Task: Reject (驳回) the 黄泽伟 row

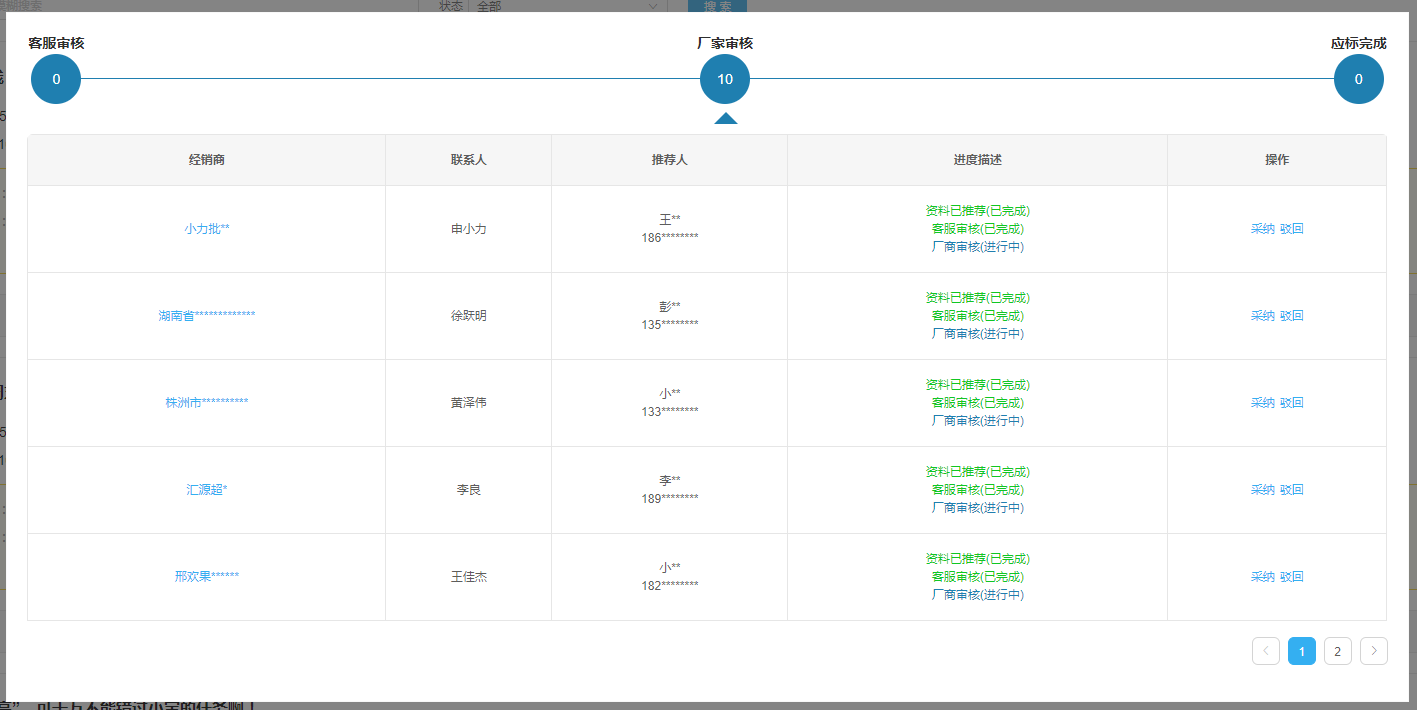Action: pyautogui.click(x=1292, y=403)
